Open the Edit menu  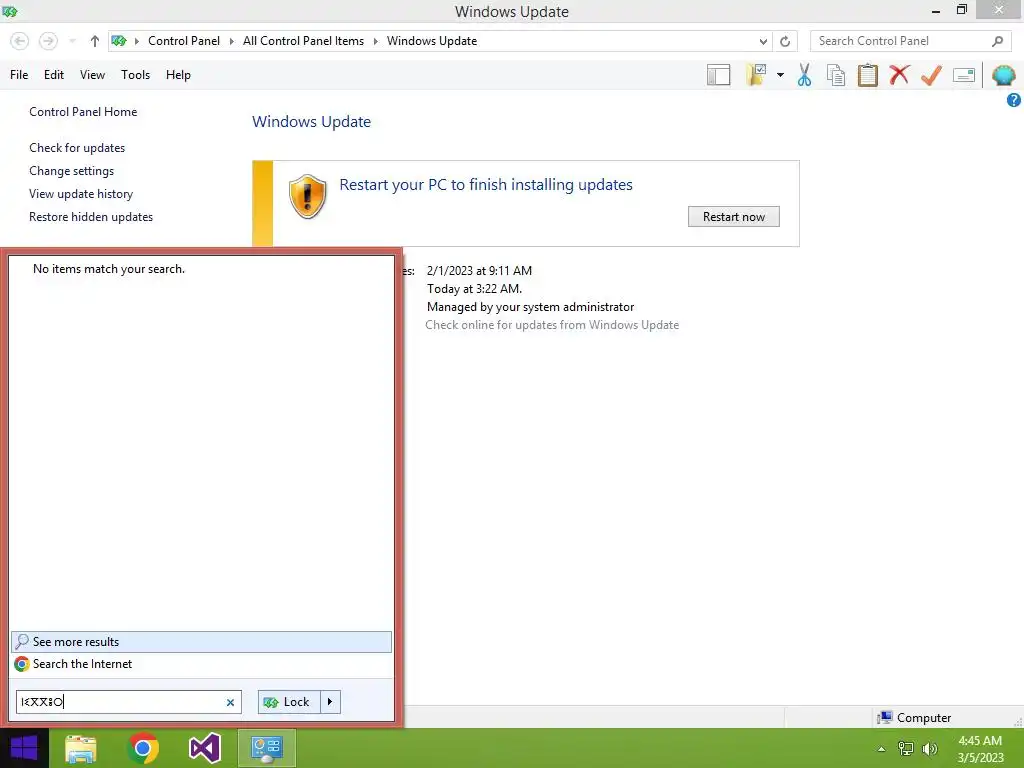(54, 75)
